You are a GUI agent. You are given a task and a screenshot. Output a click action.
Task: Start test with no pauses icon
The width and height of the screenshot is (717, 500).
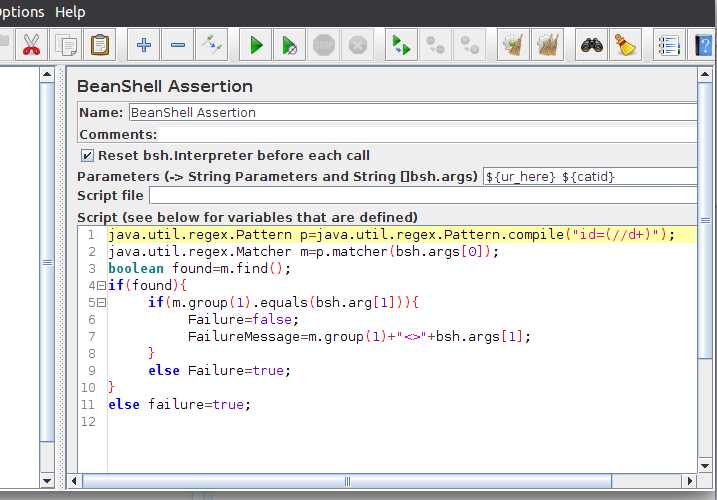point(289,45)
